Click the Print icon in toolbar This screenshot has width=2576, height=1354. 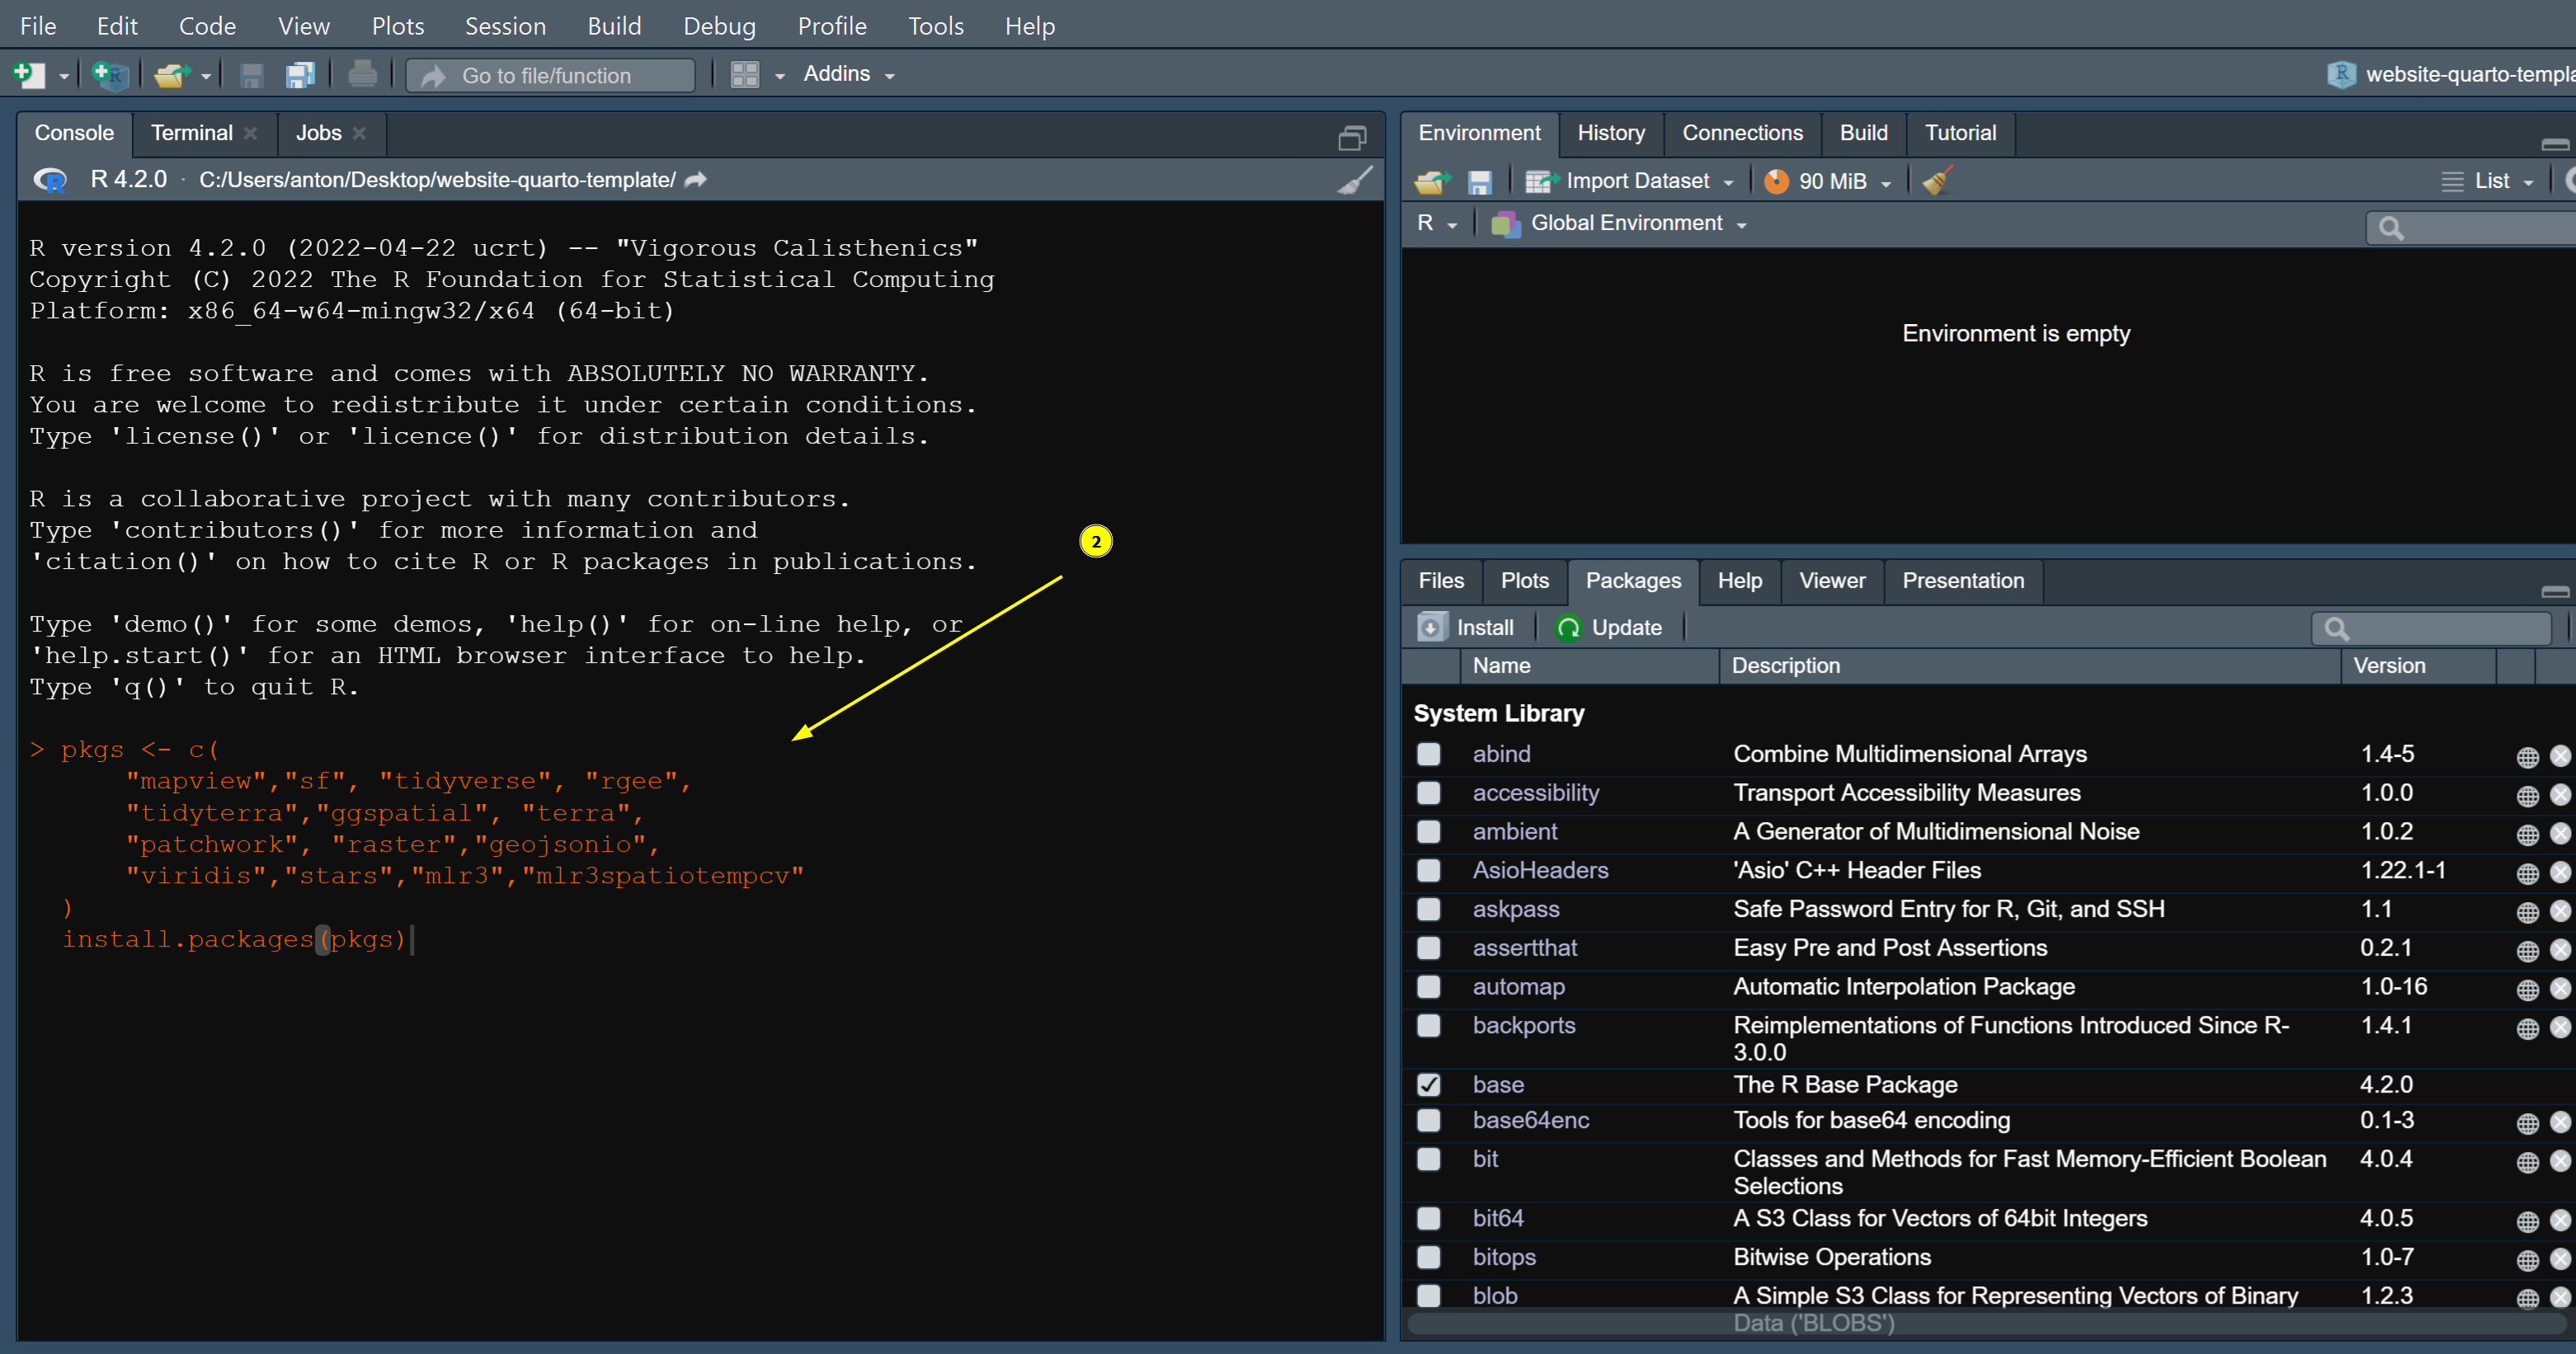362,75
